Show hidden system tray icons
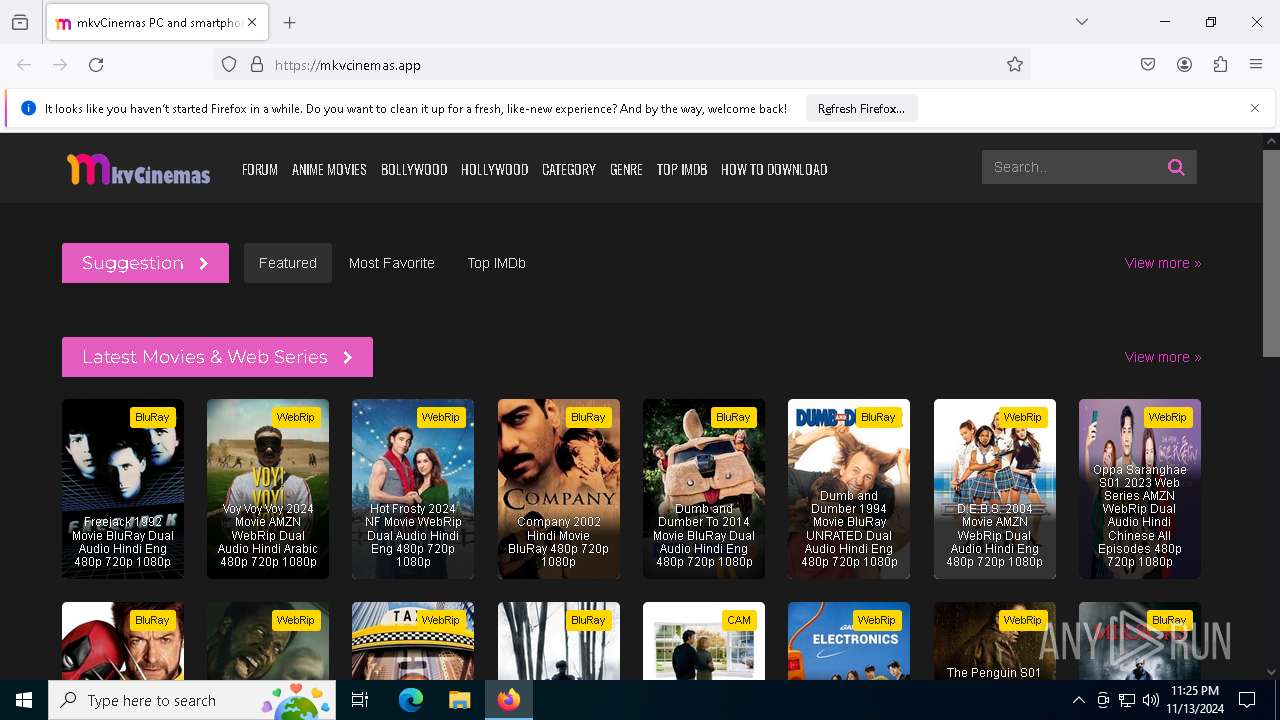Viewport: 1280px width, 720px height. tap(1078, 700)
